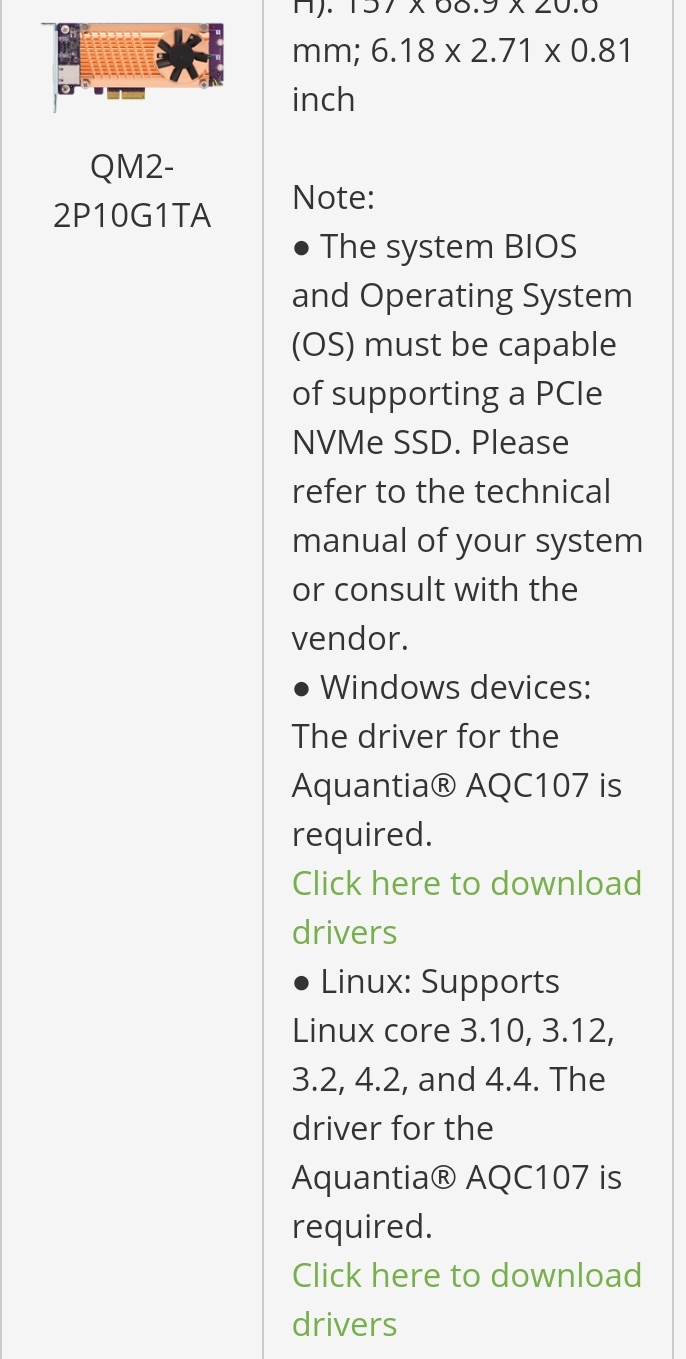The image size is (686, 1359).
Task: Click 'and Operating System' text line
Action: click(x=462, y=295)
